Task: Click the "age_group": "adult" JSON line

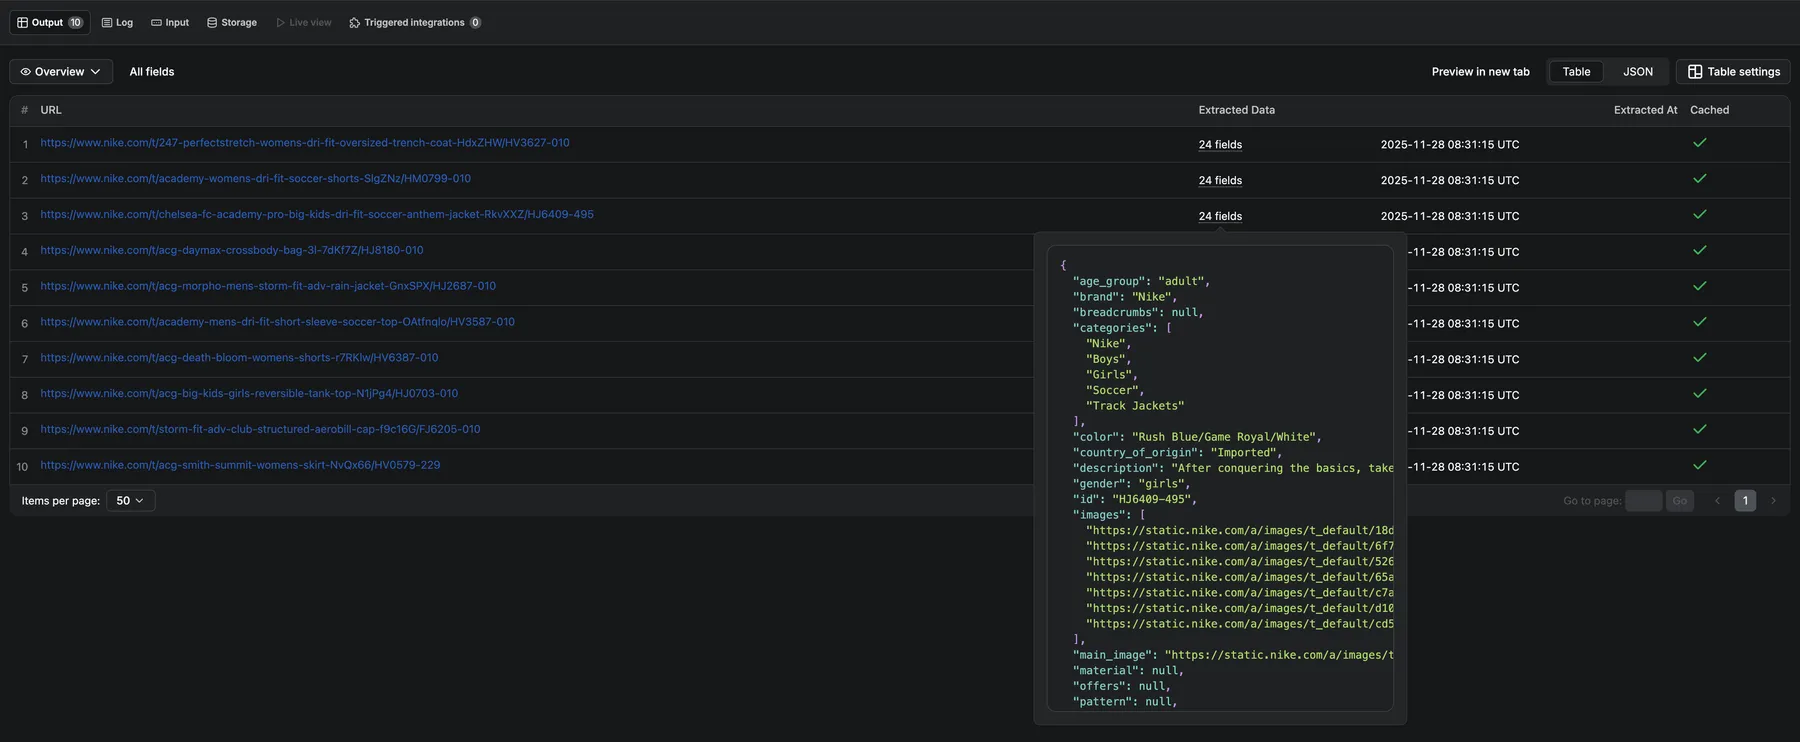Action: click(1141, 281)
